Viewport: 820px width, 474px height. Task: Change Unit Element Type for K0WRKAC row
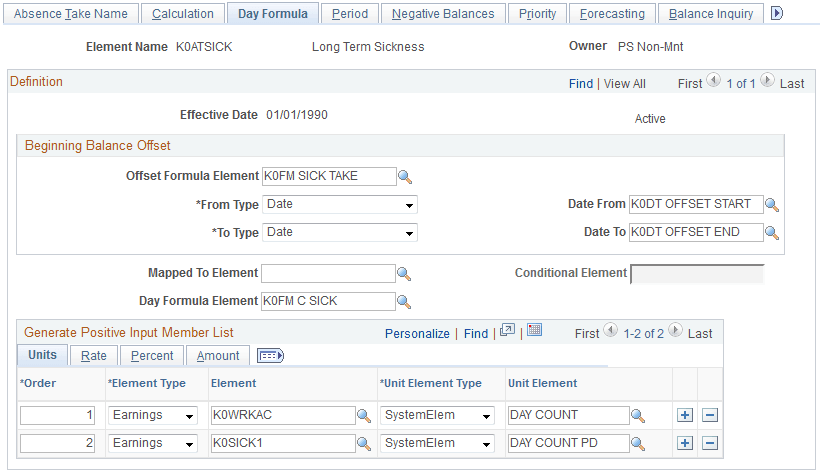[438, 415]
